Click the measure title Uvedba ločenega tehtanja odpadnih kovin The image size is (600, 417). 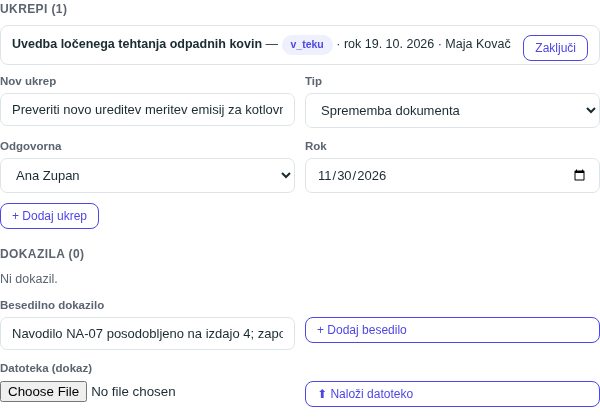(x=137, y=44)
